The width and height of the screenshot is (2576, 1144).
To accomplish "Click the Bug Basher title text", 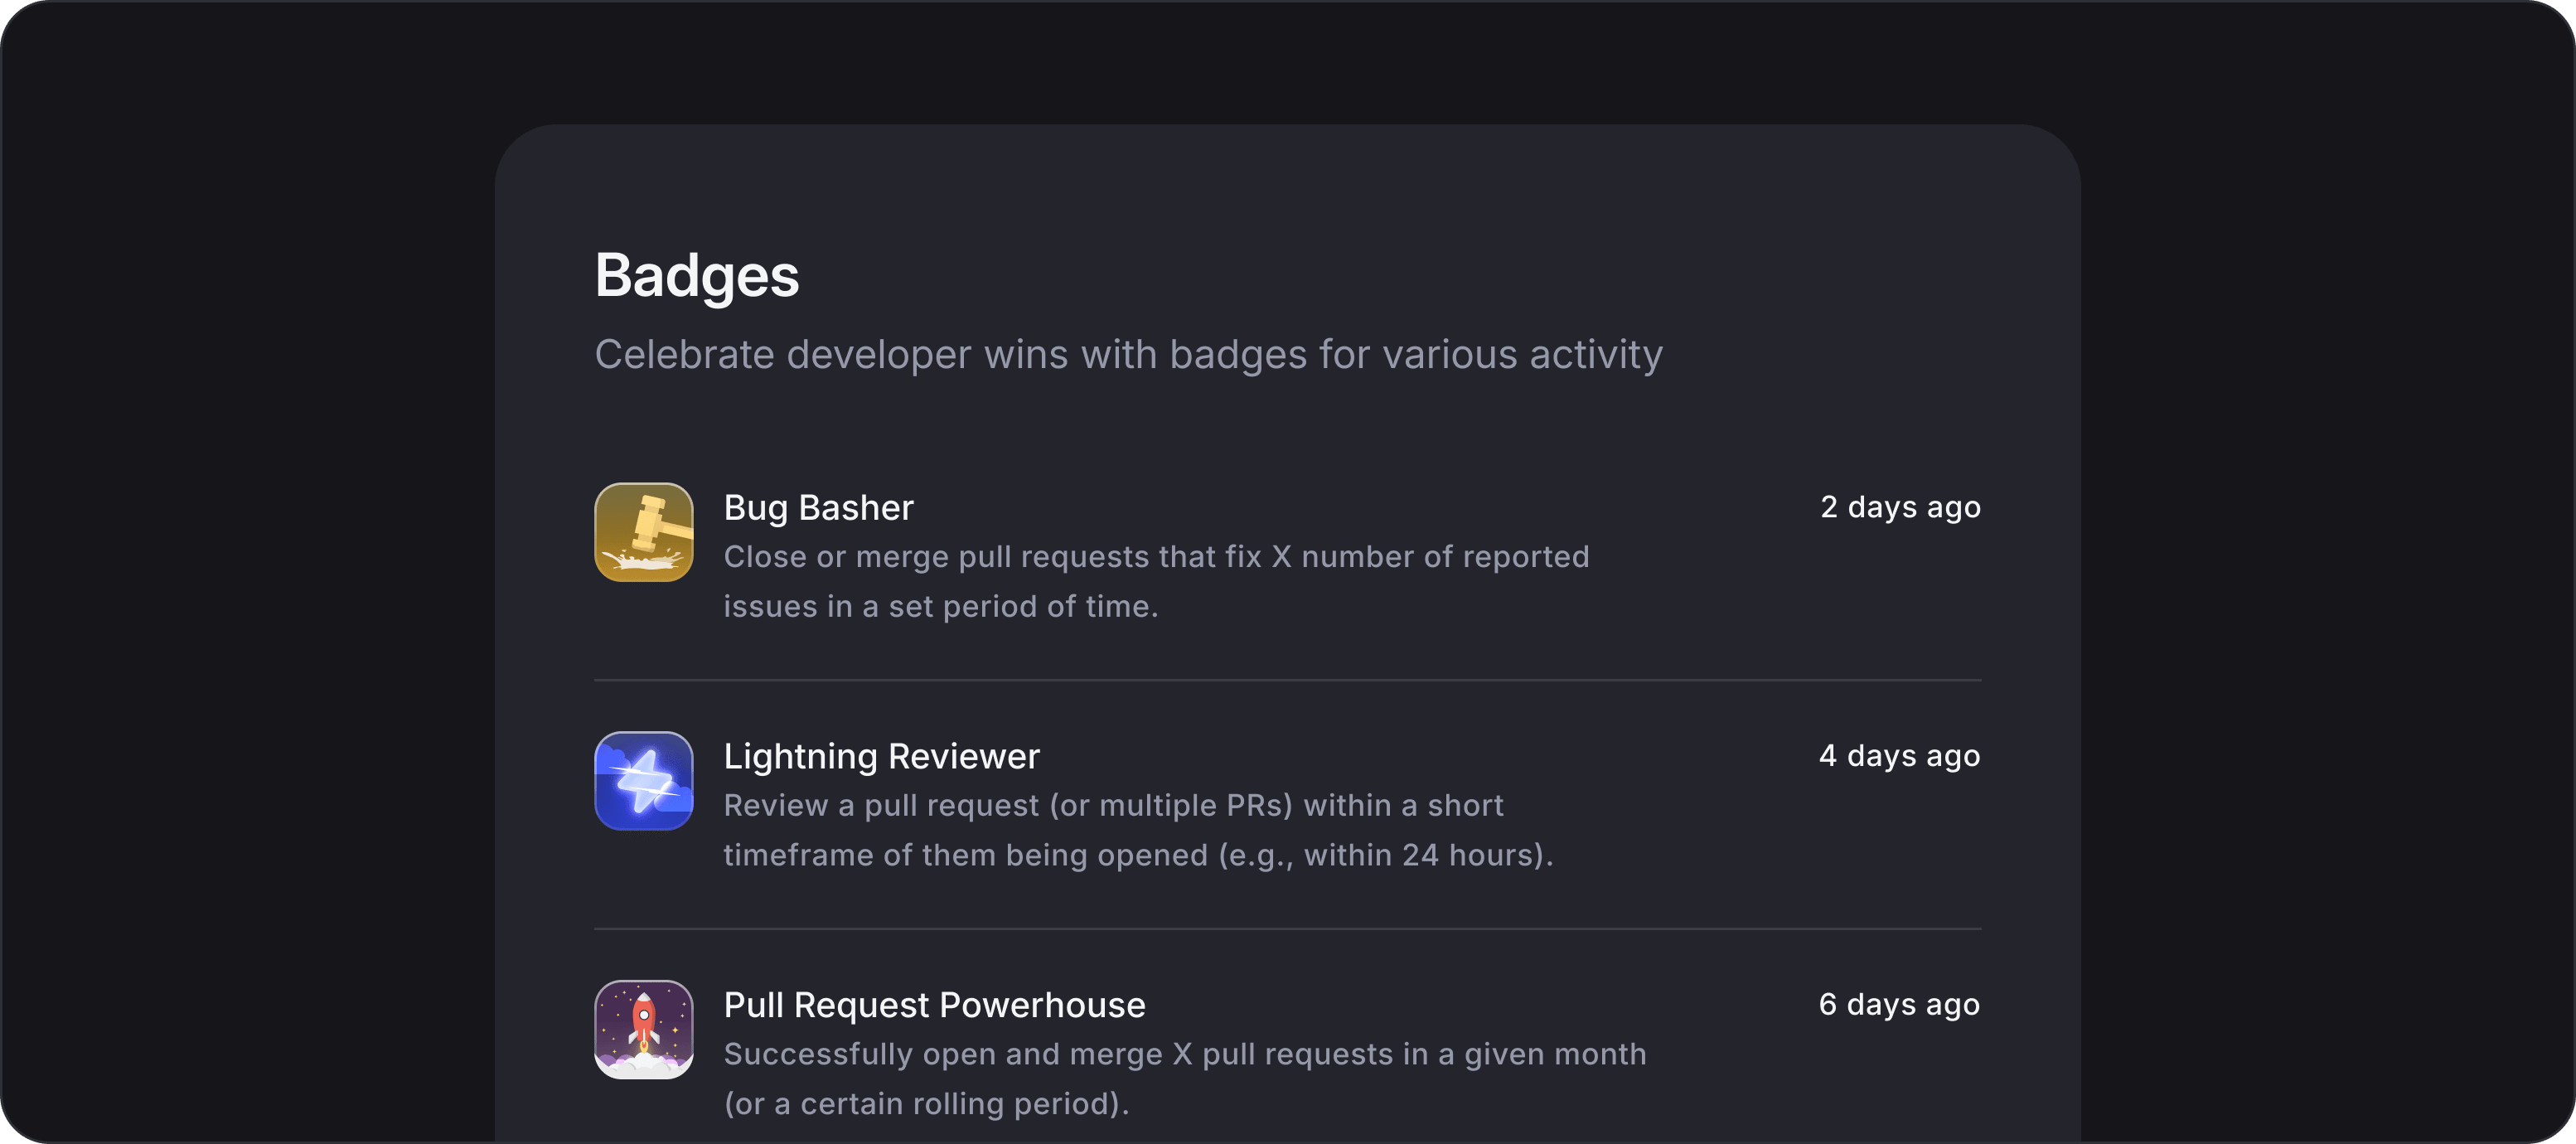I will coord(818,507).
